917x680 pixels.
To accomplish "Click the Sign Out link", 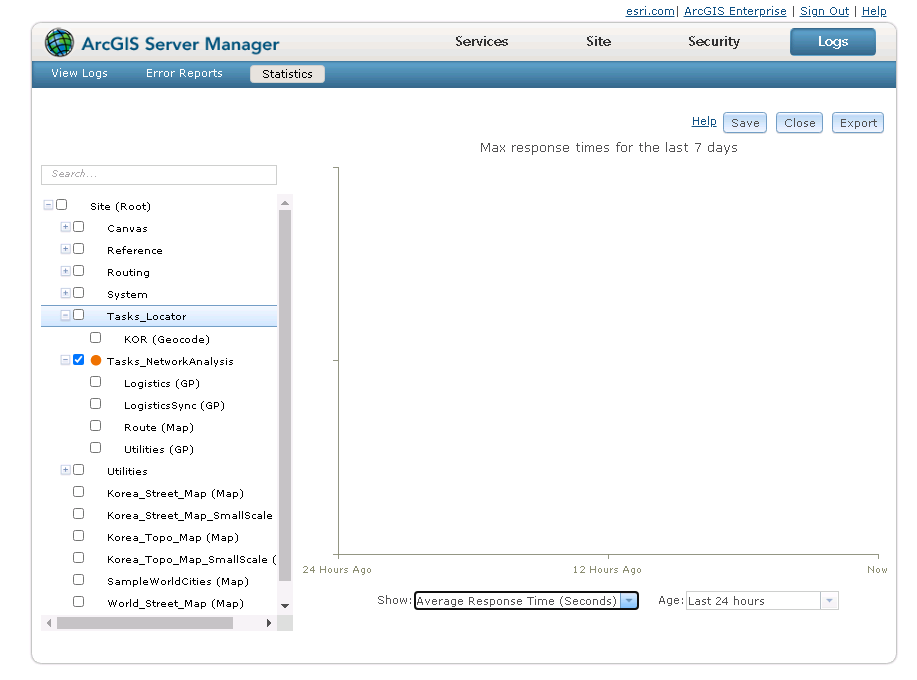I will coord(824,11).
